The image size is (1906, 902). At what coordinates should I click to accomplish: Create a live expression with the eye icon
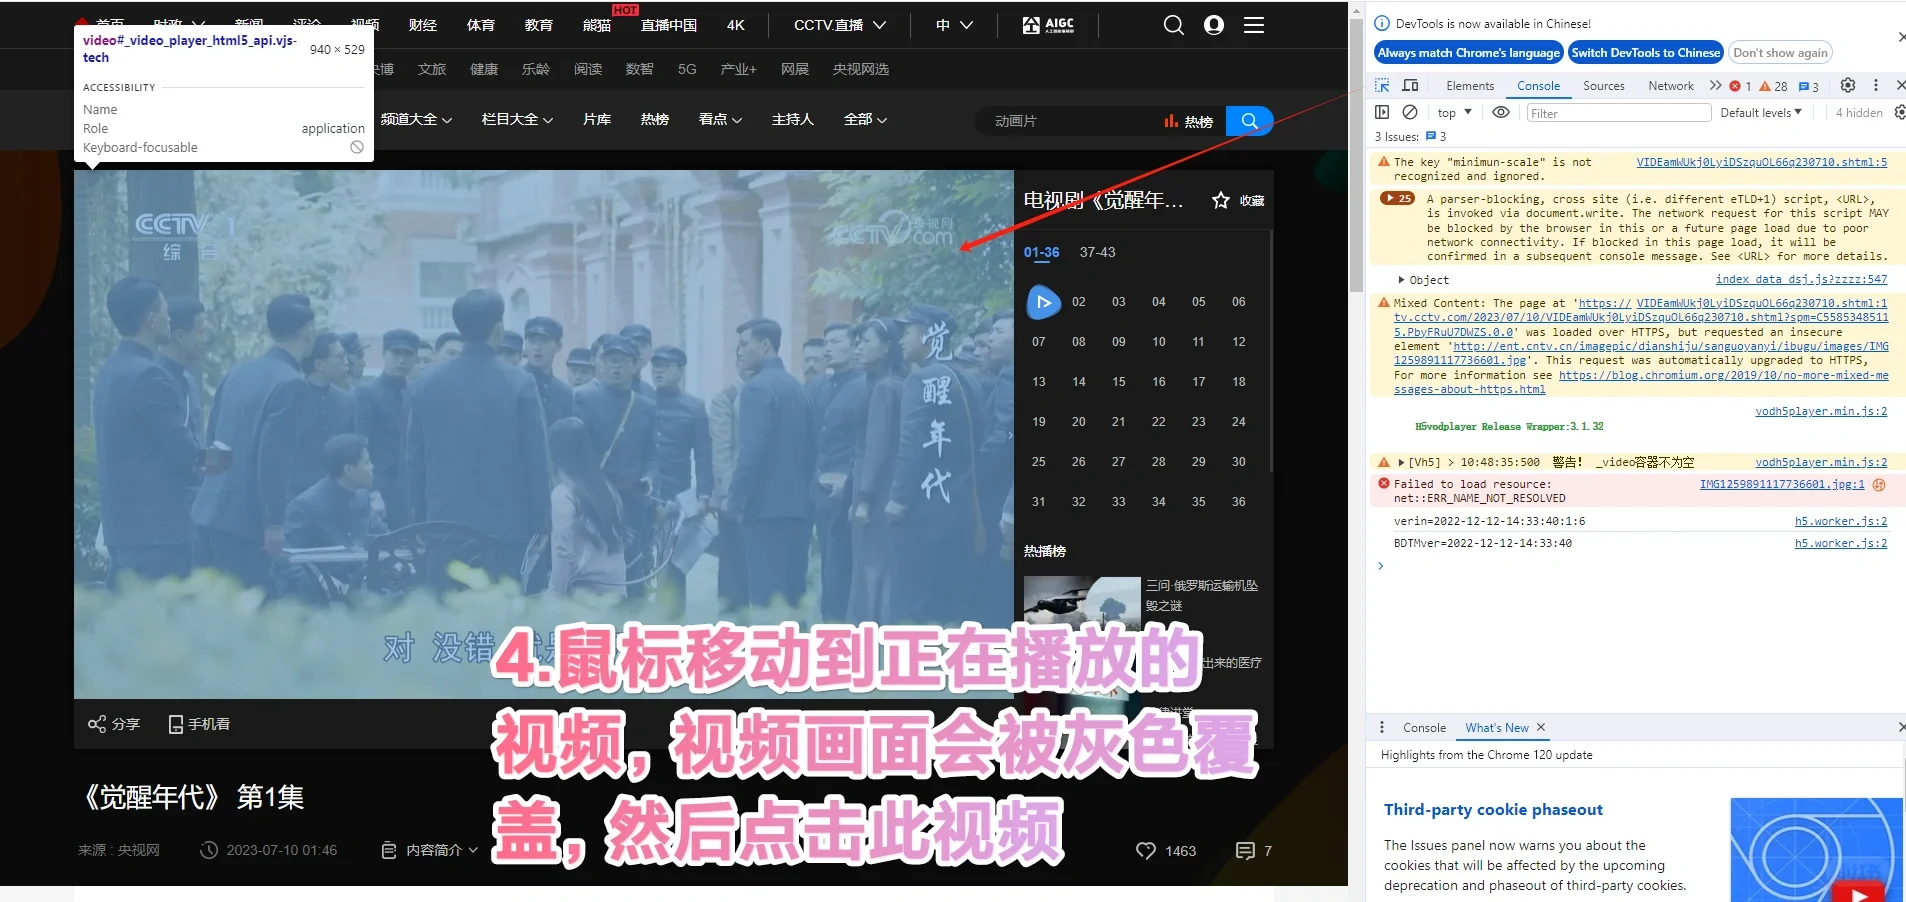[1500, 113]
